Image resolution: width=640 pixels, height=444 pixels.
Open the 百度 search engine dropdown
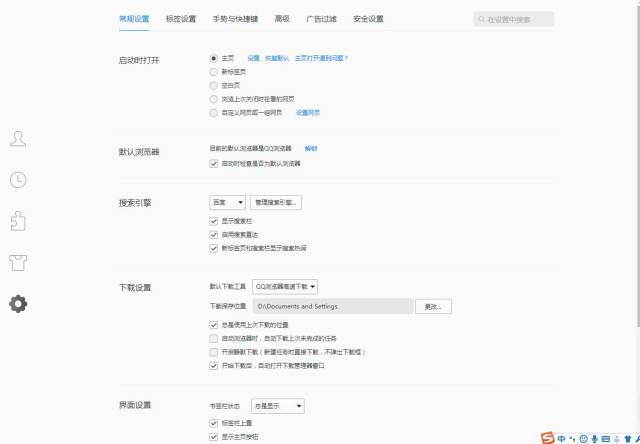[x=227, y=202]
